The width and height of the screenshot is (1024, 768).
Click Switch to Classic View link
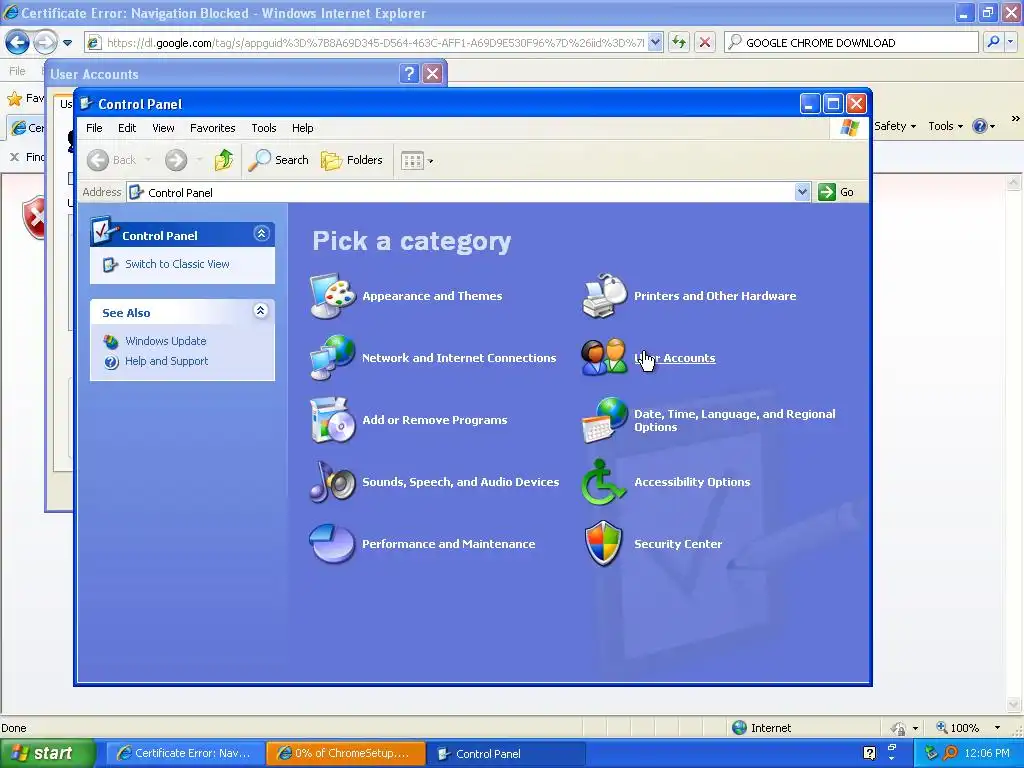coord(177,264)
